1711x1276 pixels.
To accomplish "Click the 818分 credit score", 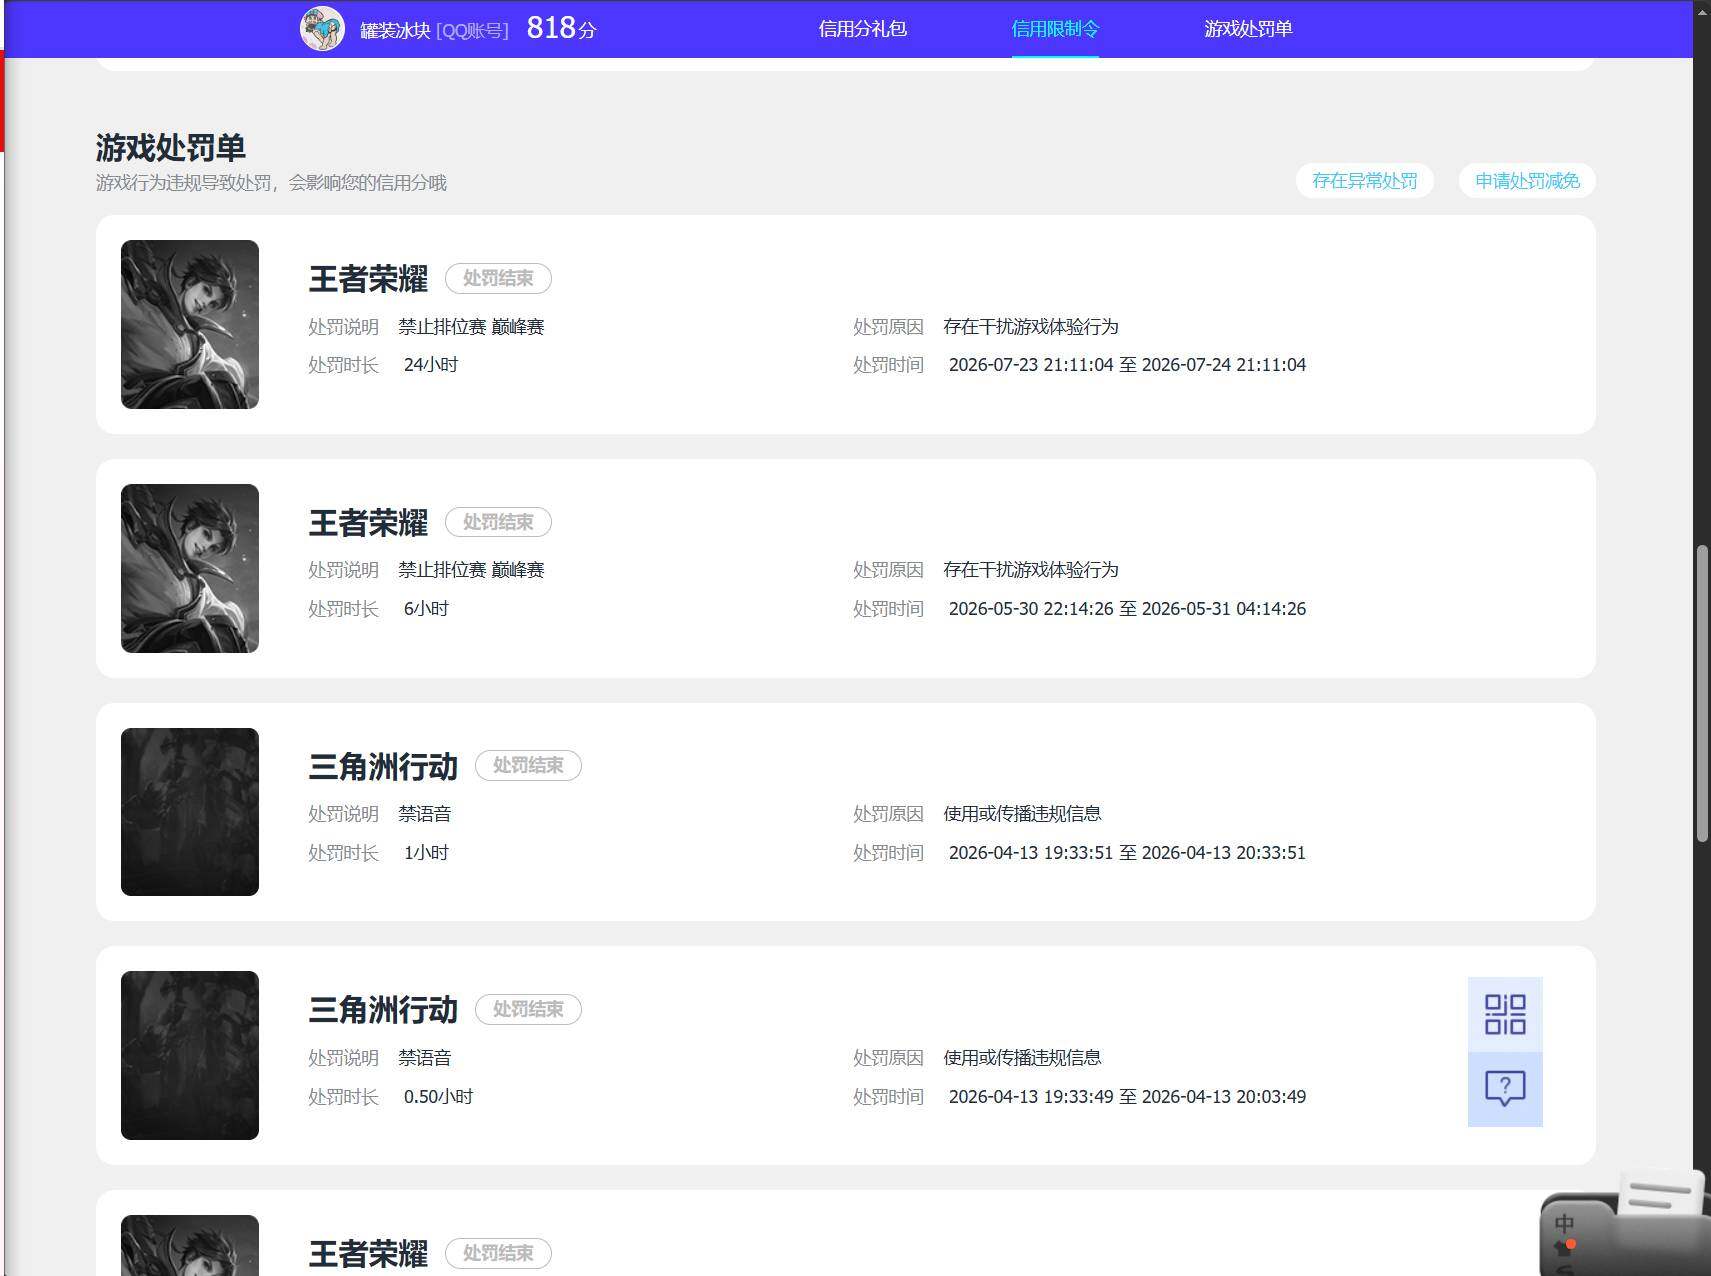I will (561, 28).
